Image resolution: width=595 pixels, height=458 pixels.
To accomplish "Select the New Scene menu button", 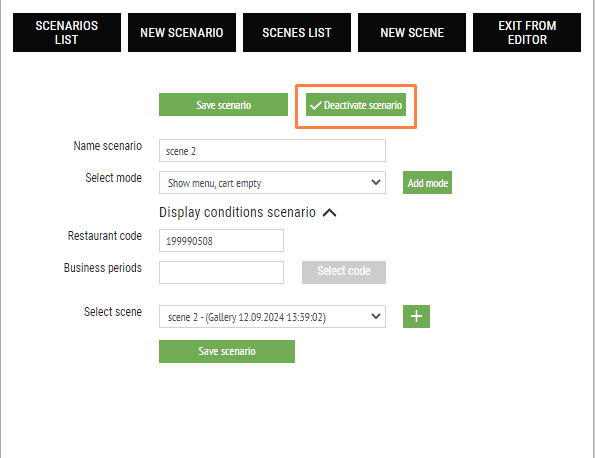I will pyautogui.click(x=412, y=33).
